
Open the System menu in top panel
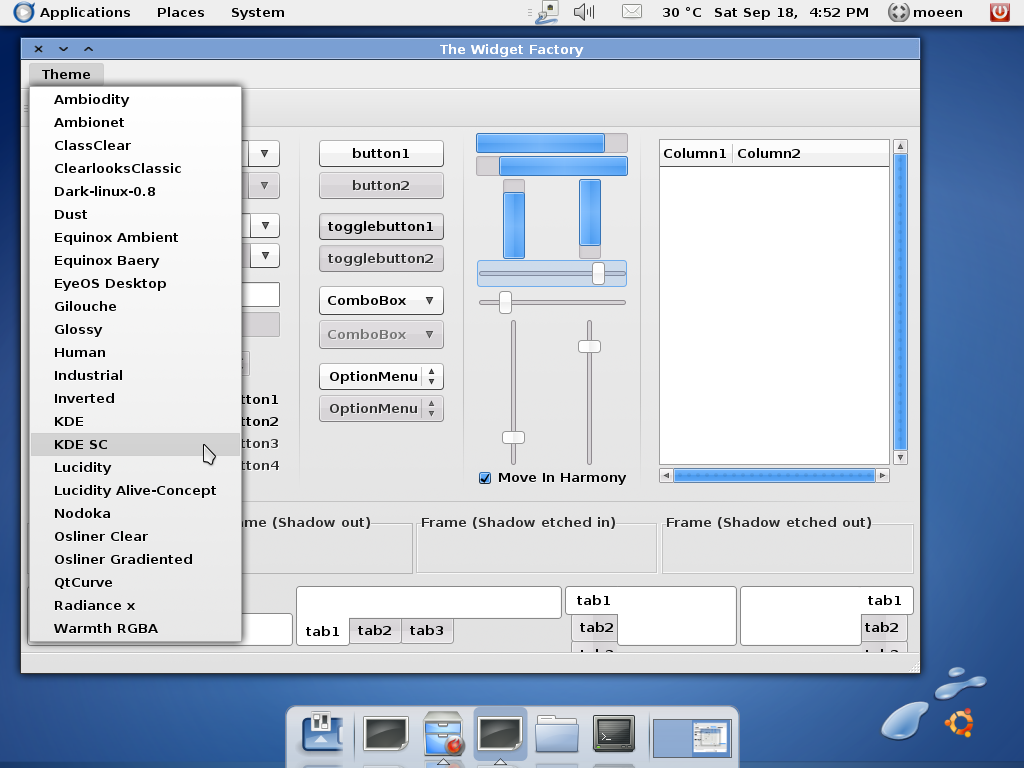[258, 12]
